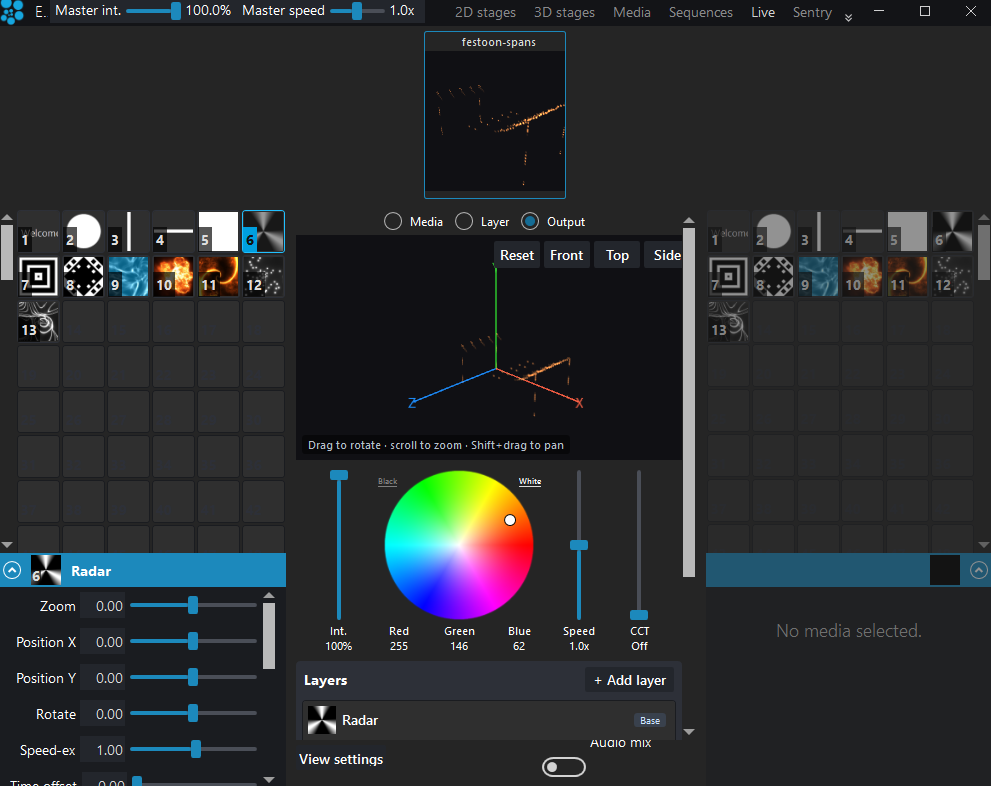The height and width of the screenshot is (786, 991).
Task: Click the Add layer button
Action: point(629,680)
